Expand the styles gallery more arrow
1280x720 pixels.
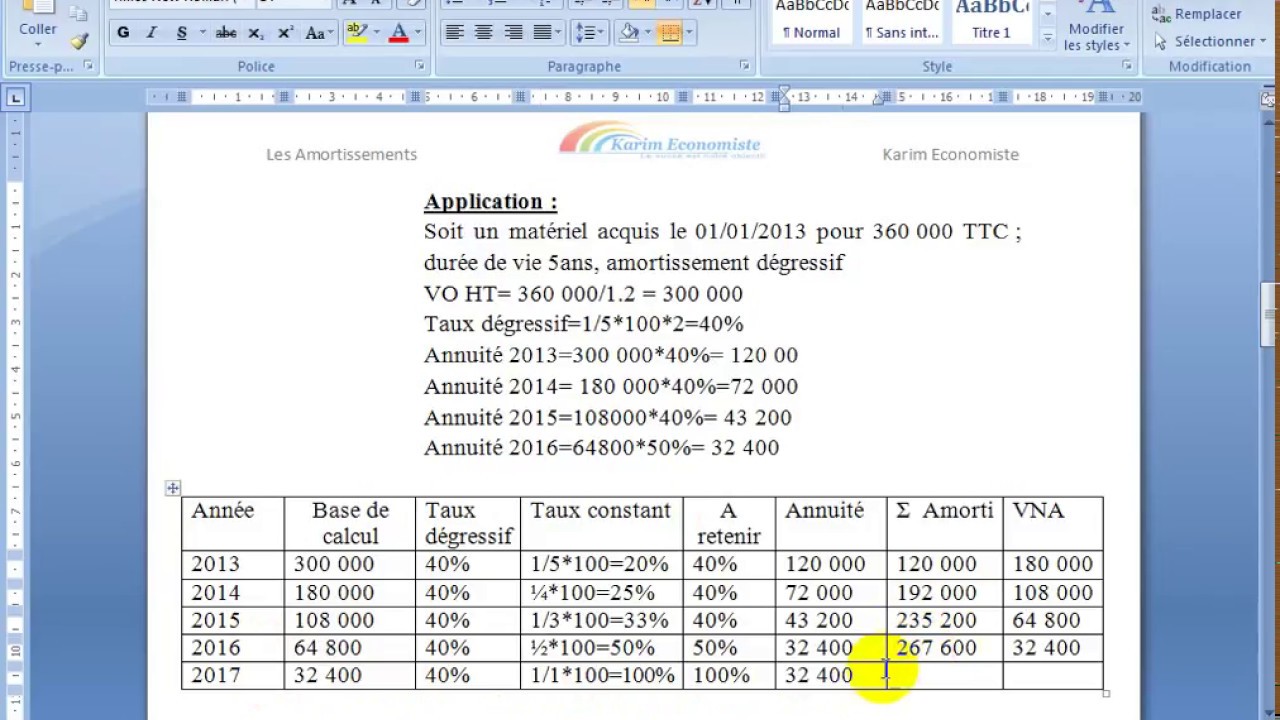1048,38
